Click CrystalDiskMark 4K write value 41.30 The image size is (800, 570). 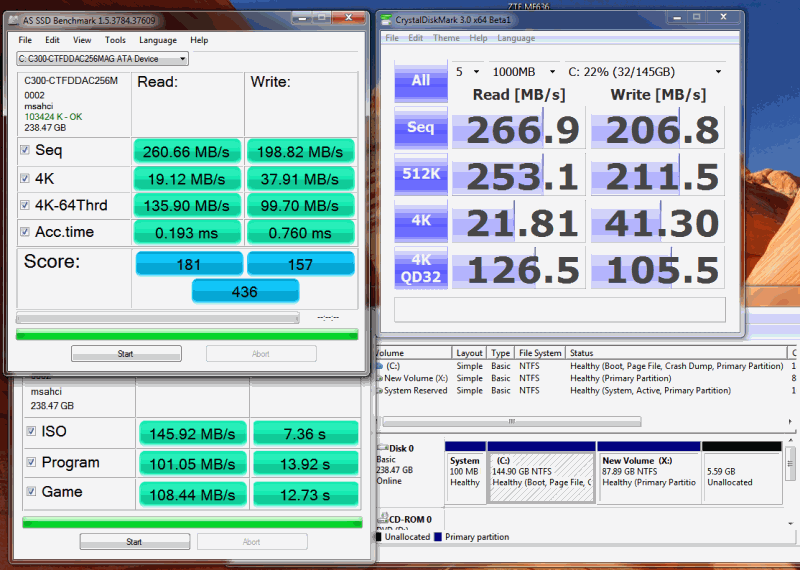658,222
